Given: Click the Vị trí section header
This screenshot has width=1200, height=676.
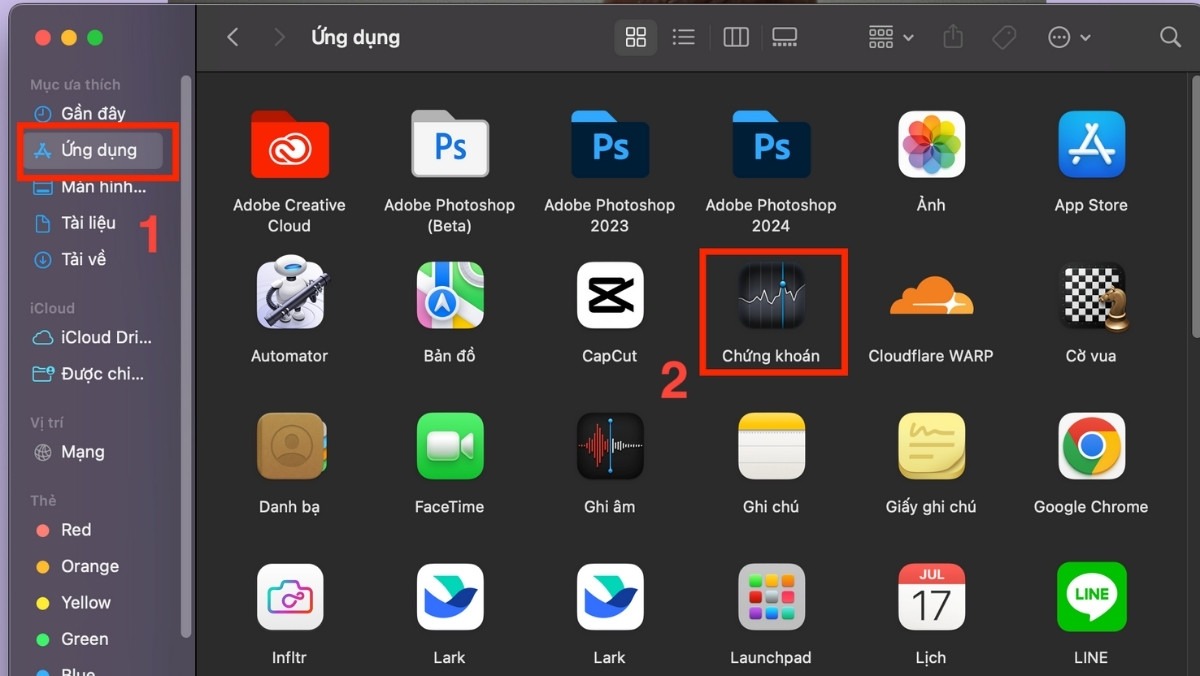Looking at the screenshot, I should point(47,423).
